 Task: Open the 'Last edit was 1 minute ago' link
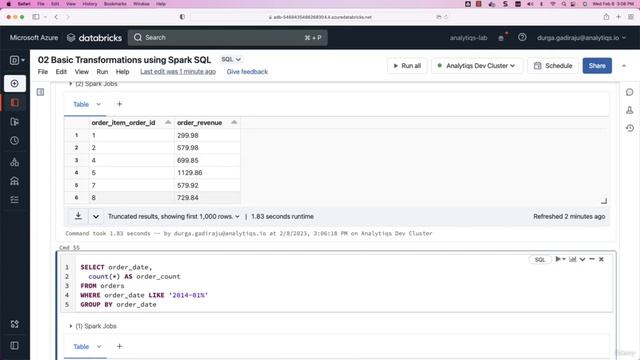coord(178,71)
